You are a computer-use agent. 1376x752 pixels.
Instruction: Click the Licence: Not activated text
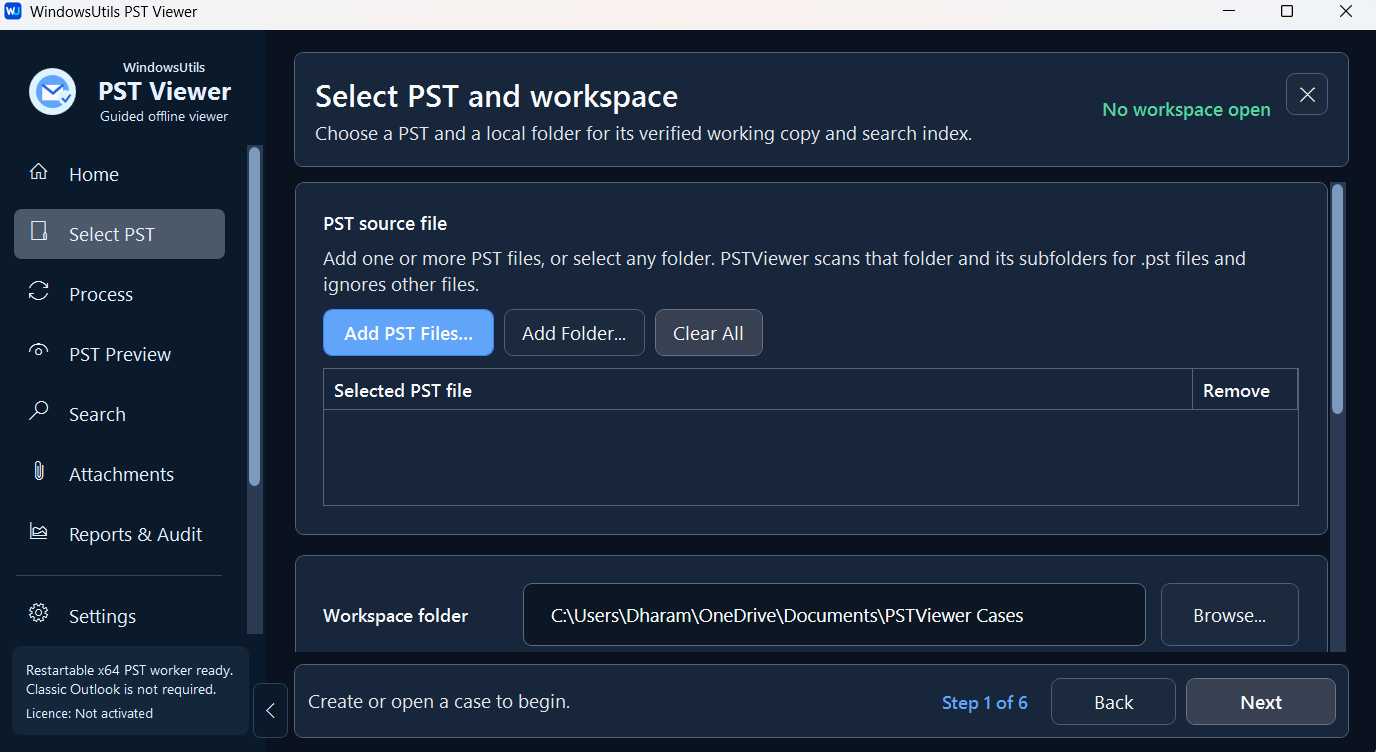click(x=89, y=713)
